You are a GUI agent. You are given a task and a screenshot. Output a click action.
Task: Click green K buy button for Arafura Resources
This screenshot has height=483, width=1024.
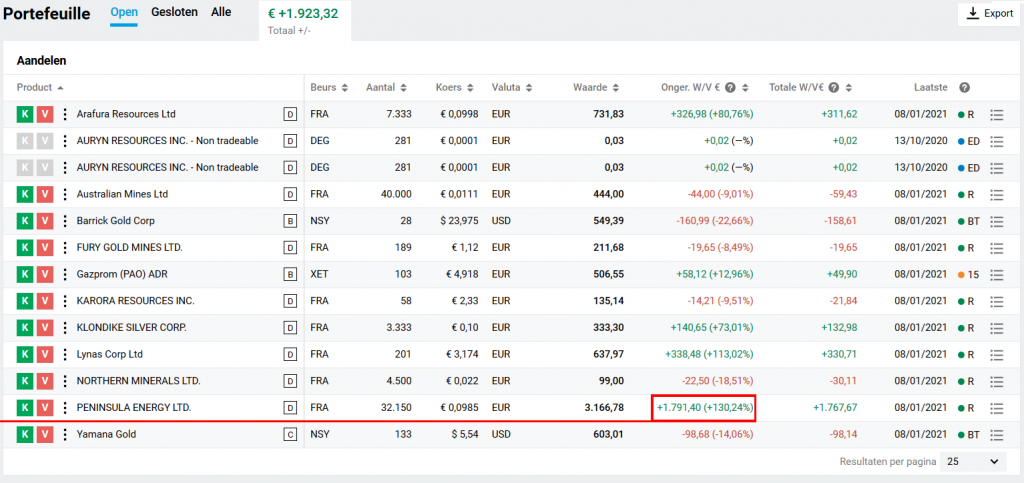click(x=25, y=114)
